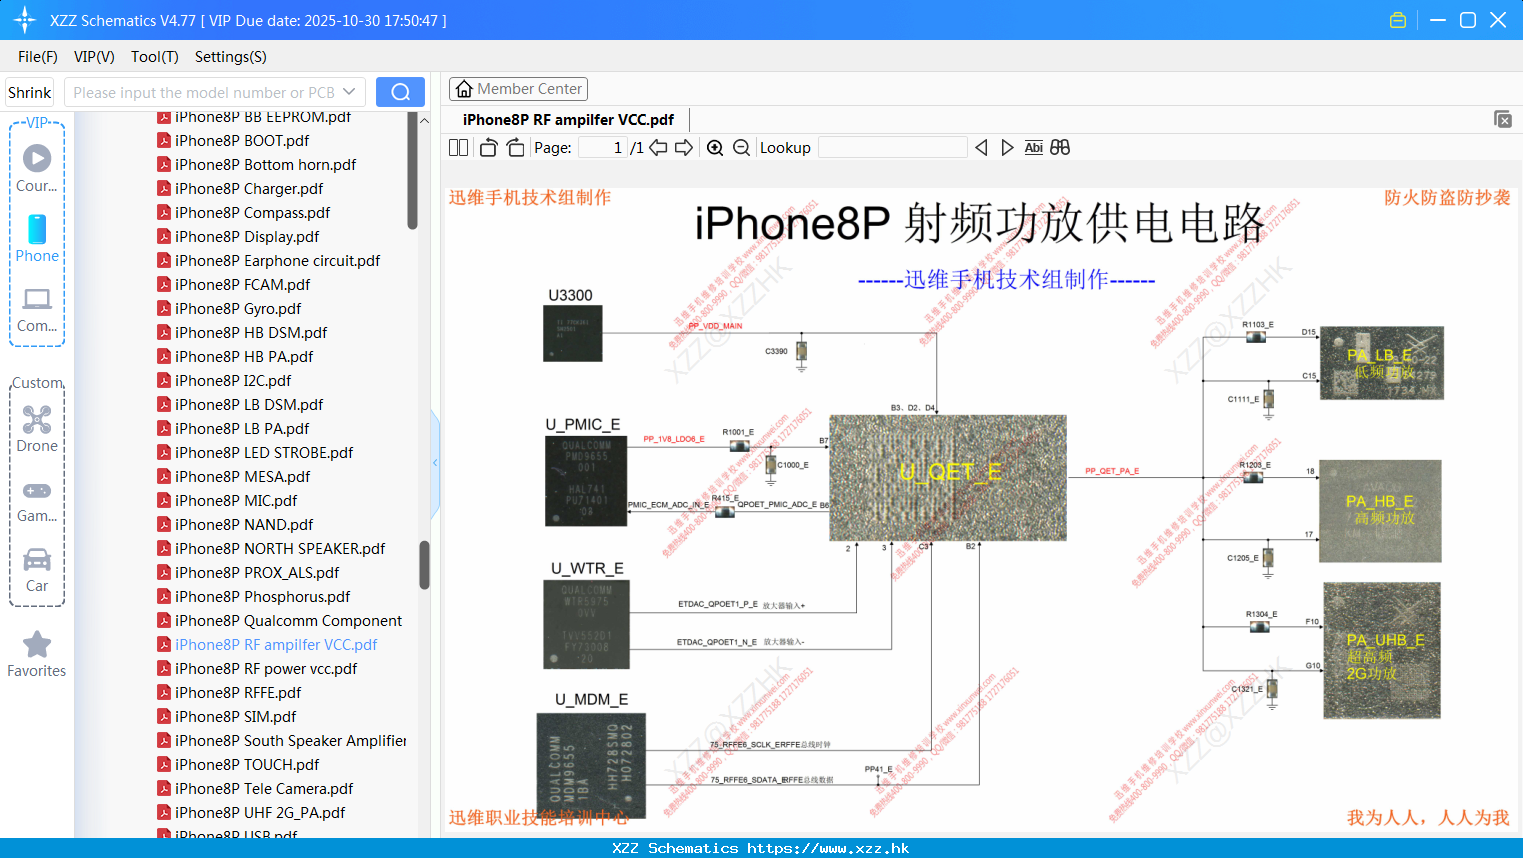1523x858 pixels.
Task: Select the Phone category icon
Action: [x=37, y=238]
